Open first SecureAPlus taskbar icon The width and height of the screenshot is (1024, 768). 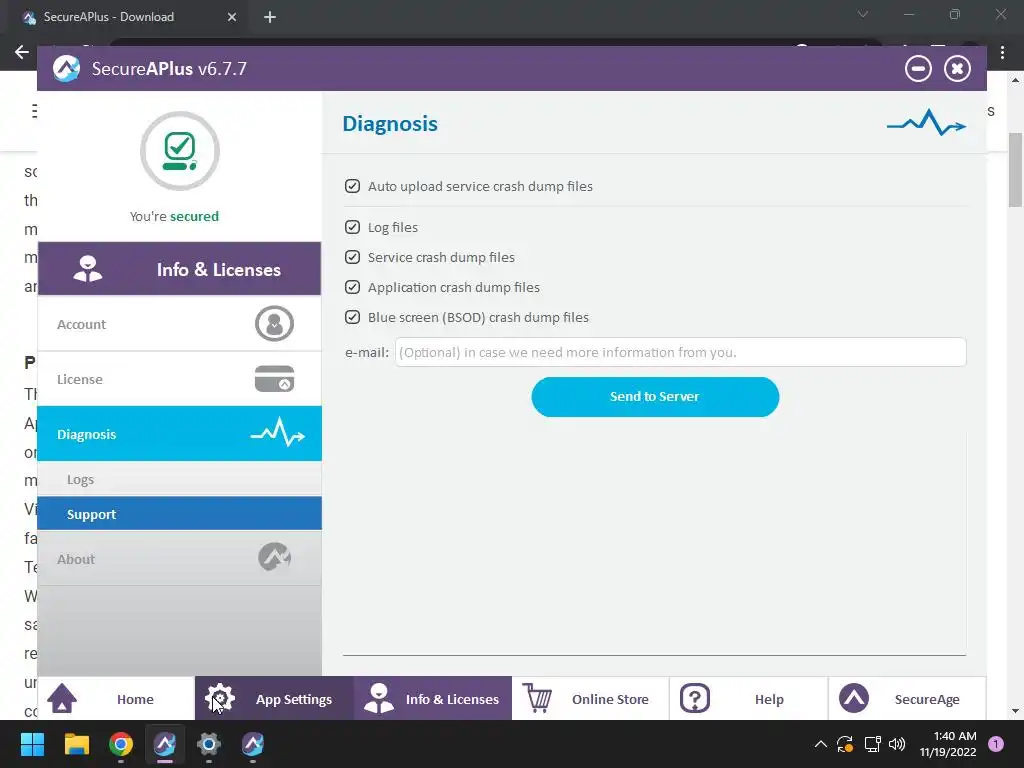(x=165, y=744)
